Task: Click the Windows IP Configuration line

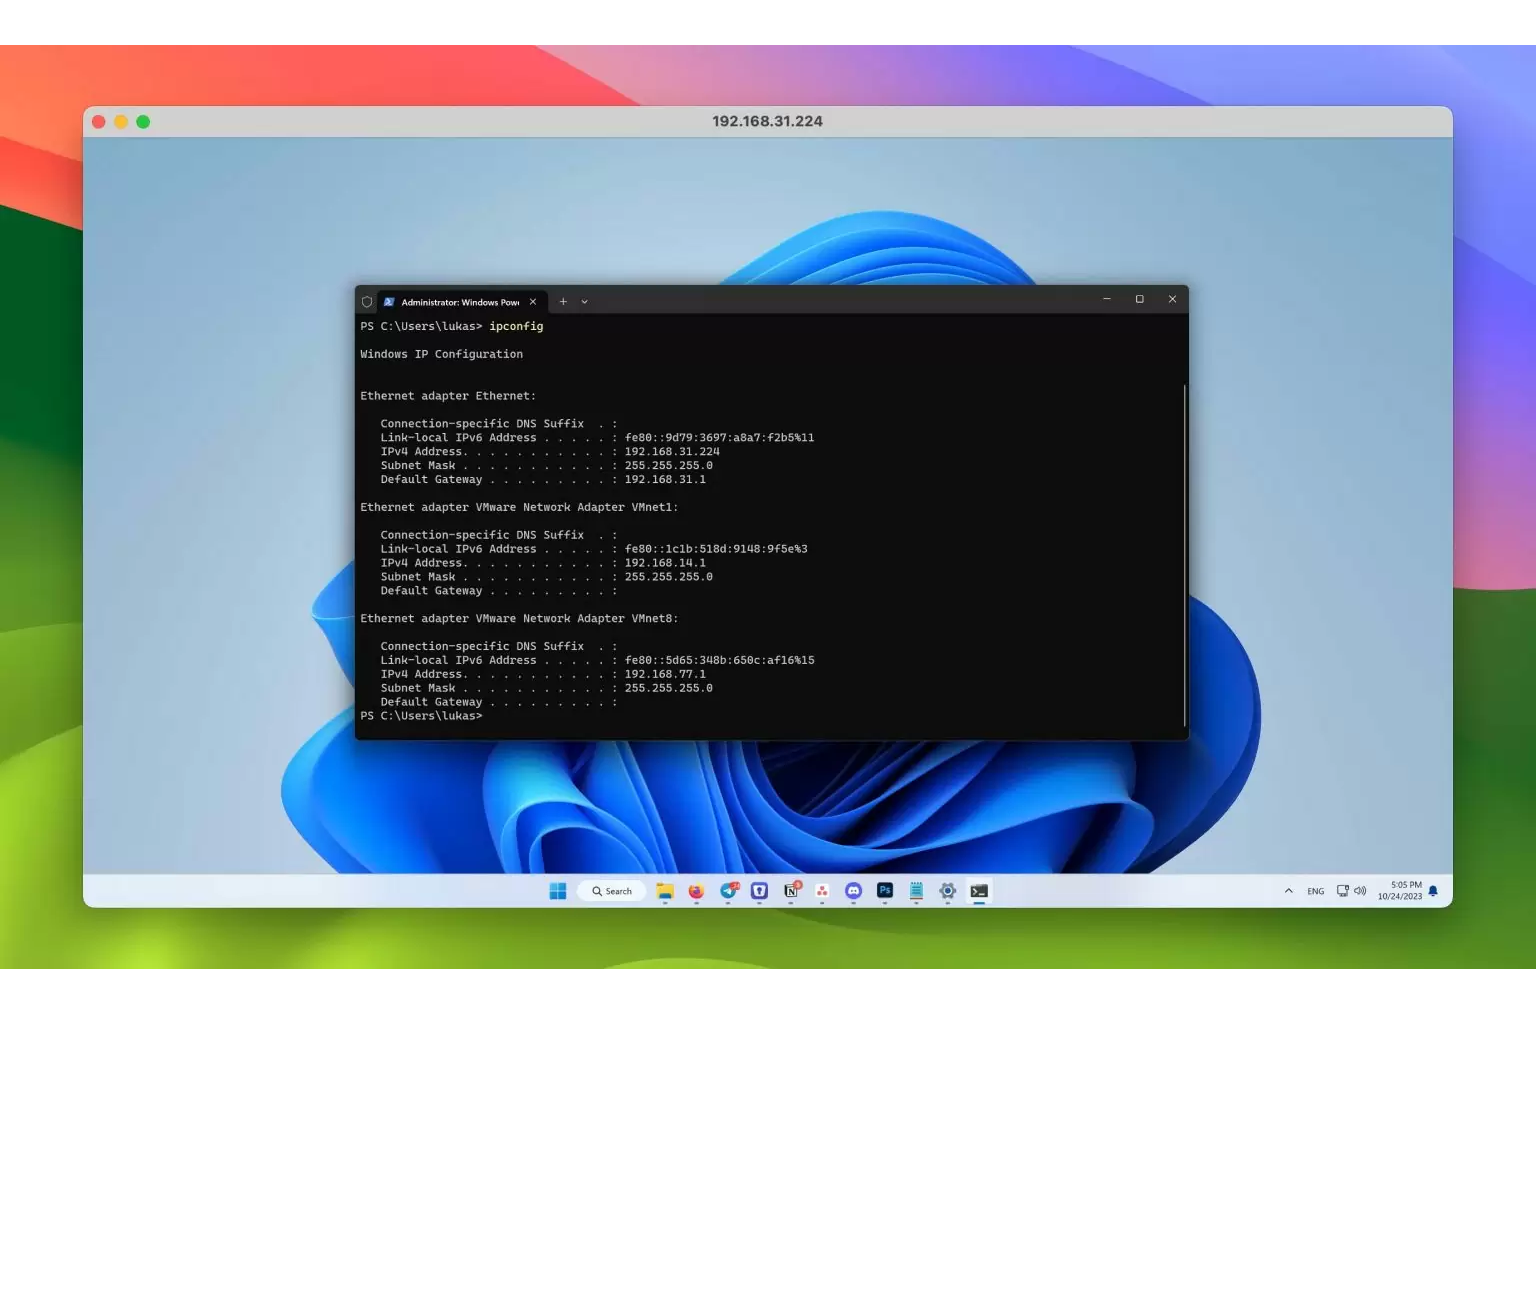Action: (441, 354)
